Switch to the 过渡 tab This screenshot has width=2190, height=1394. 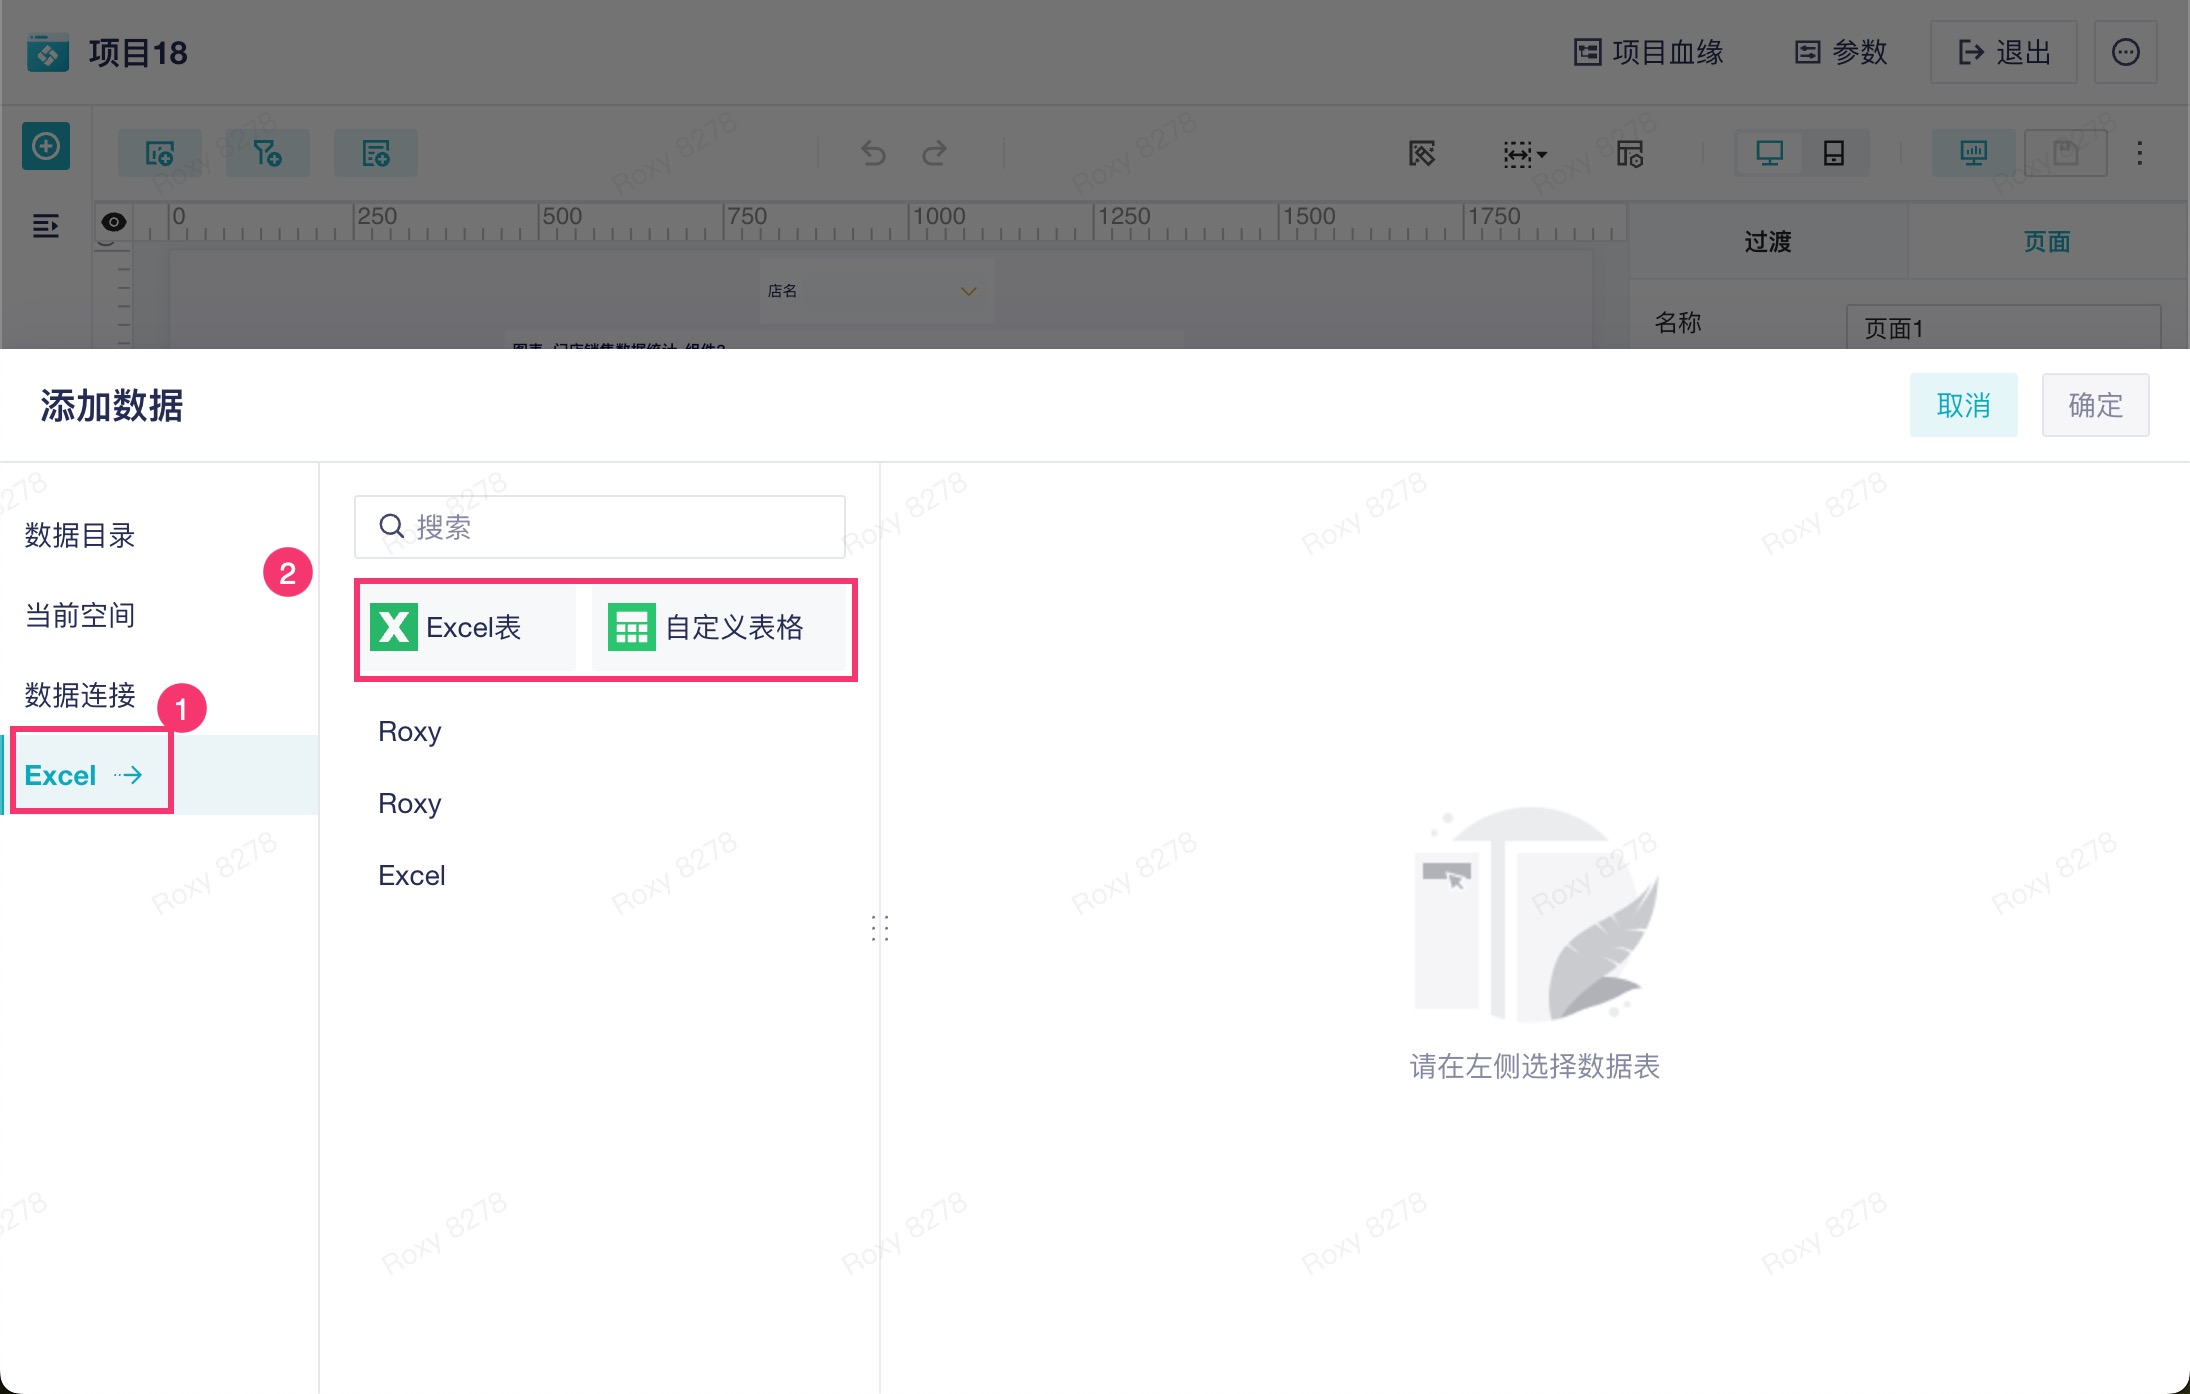coord(1767,241)
